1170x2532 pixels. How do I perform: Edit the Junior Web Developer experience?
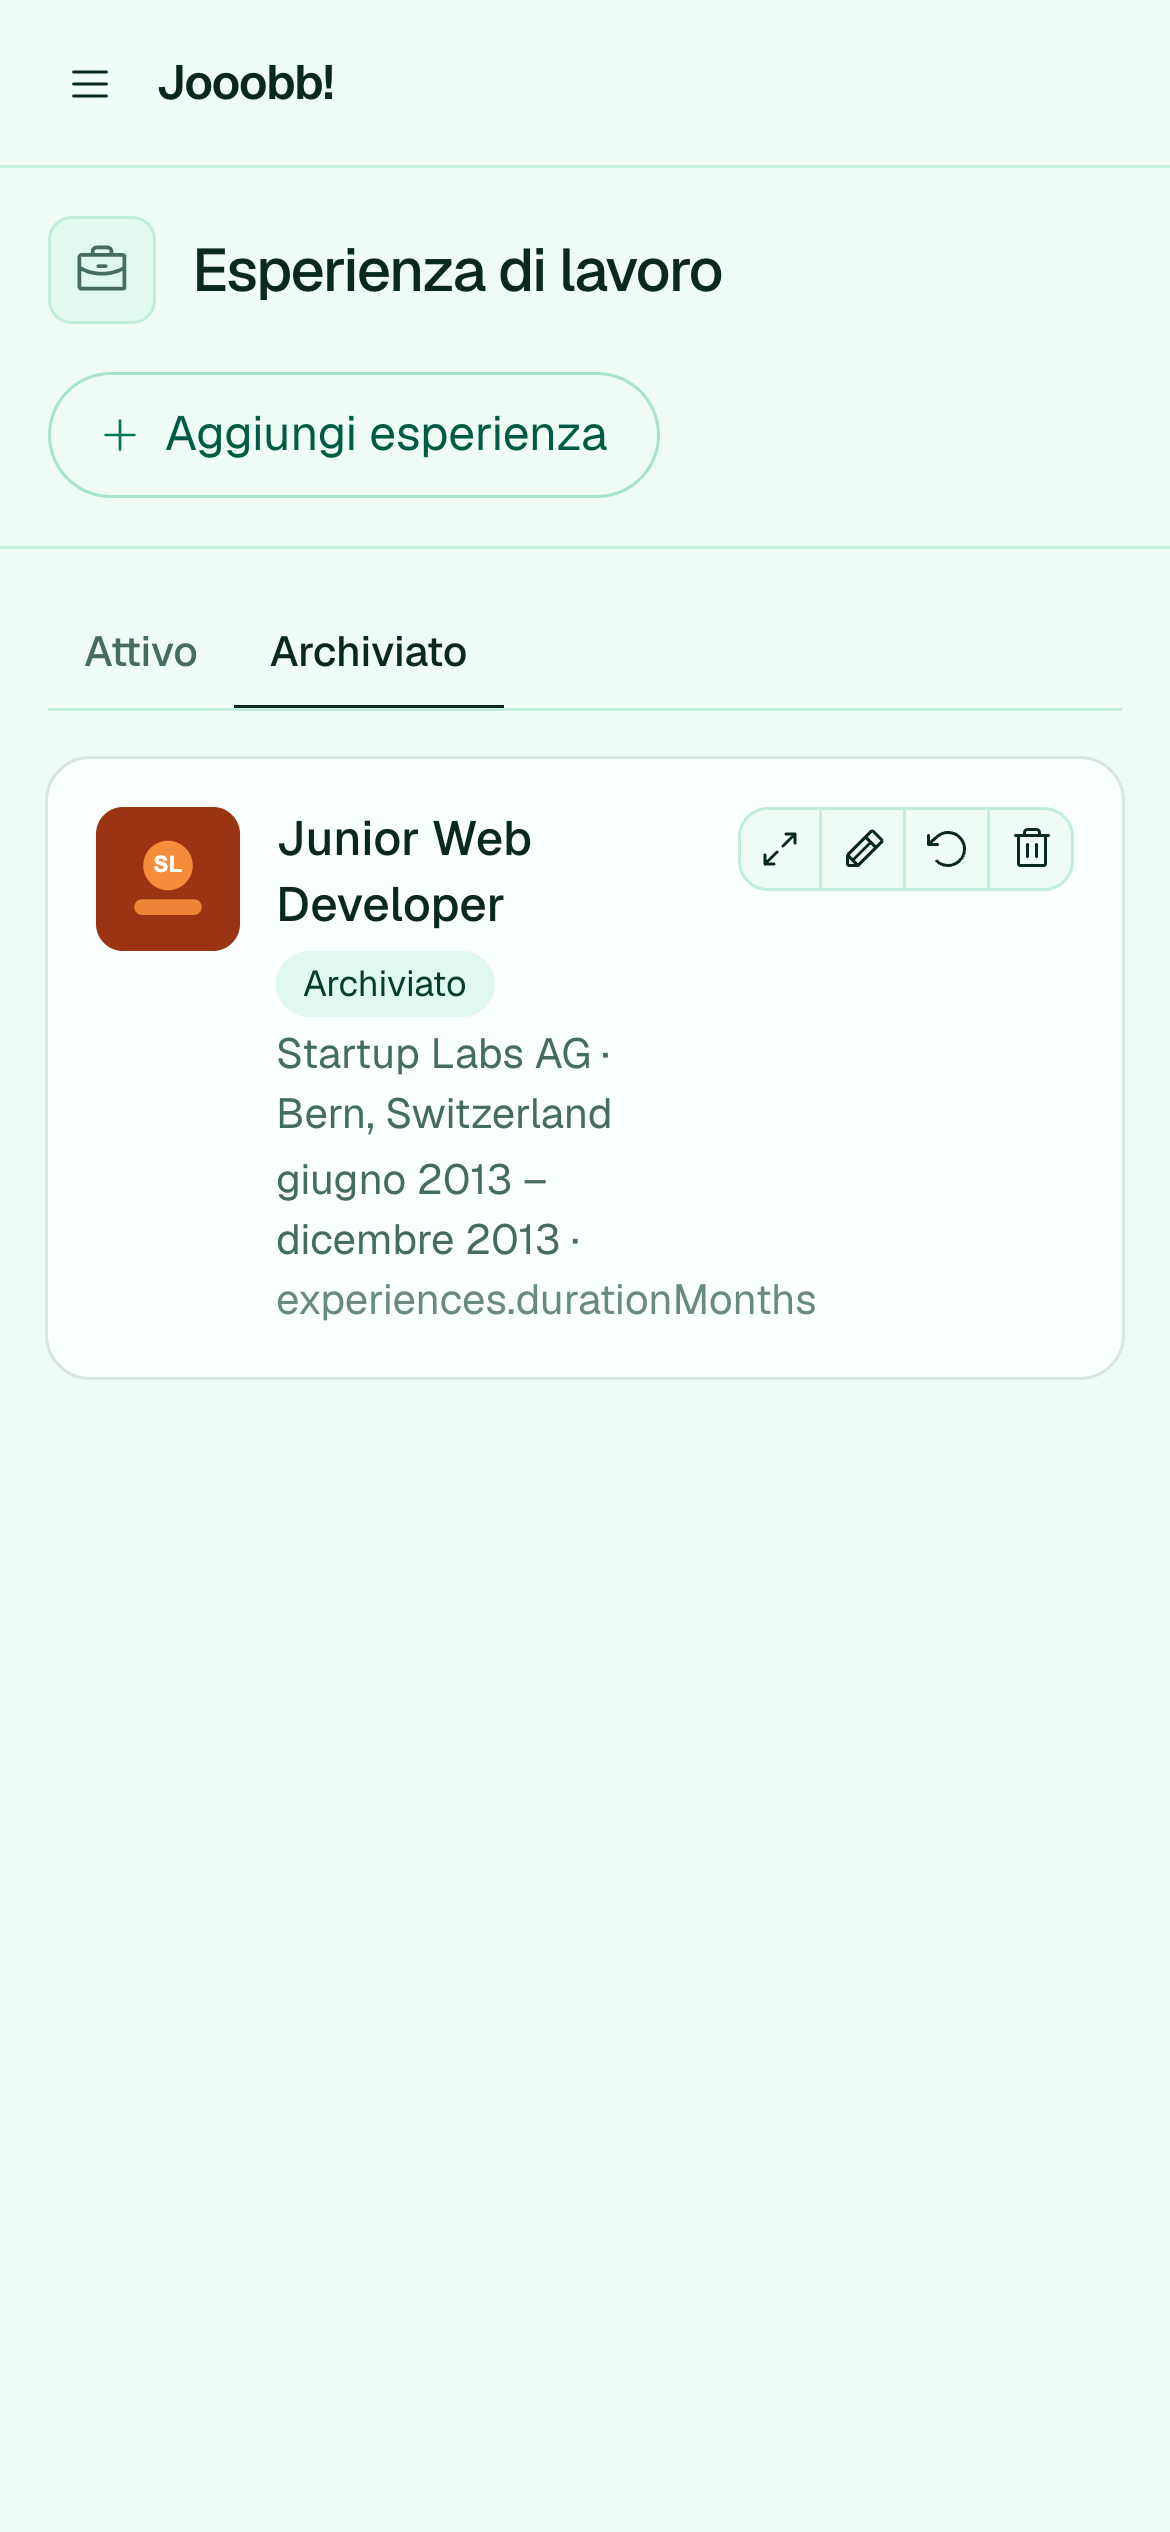[864, 849]
